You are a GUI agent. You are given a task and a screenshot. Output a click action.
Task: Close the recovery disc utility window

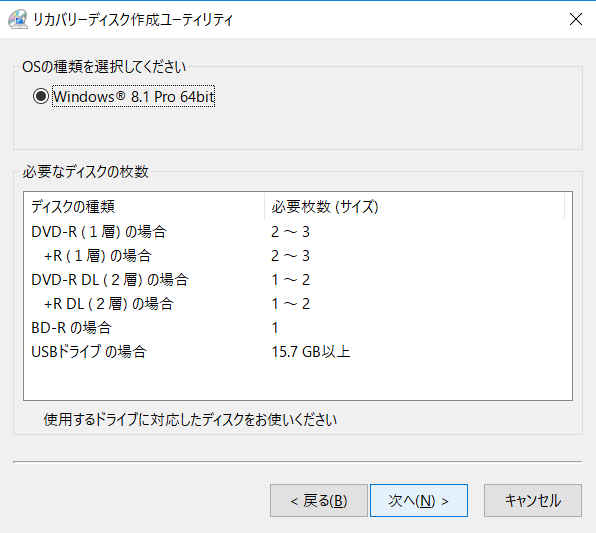pos(576,19)
